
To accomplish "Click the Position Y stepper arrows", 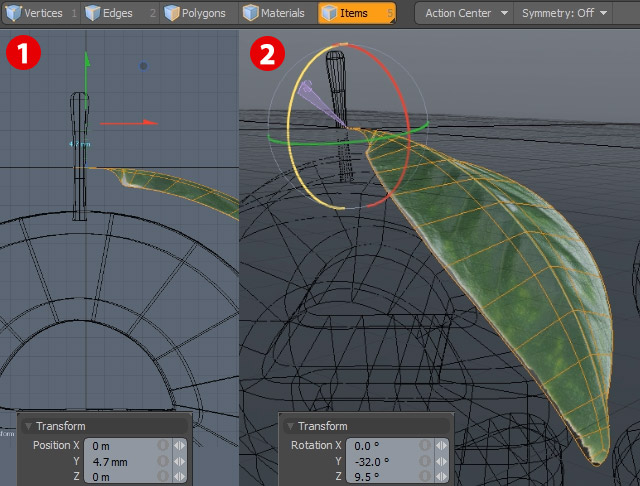I will 179,462.
